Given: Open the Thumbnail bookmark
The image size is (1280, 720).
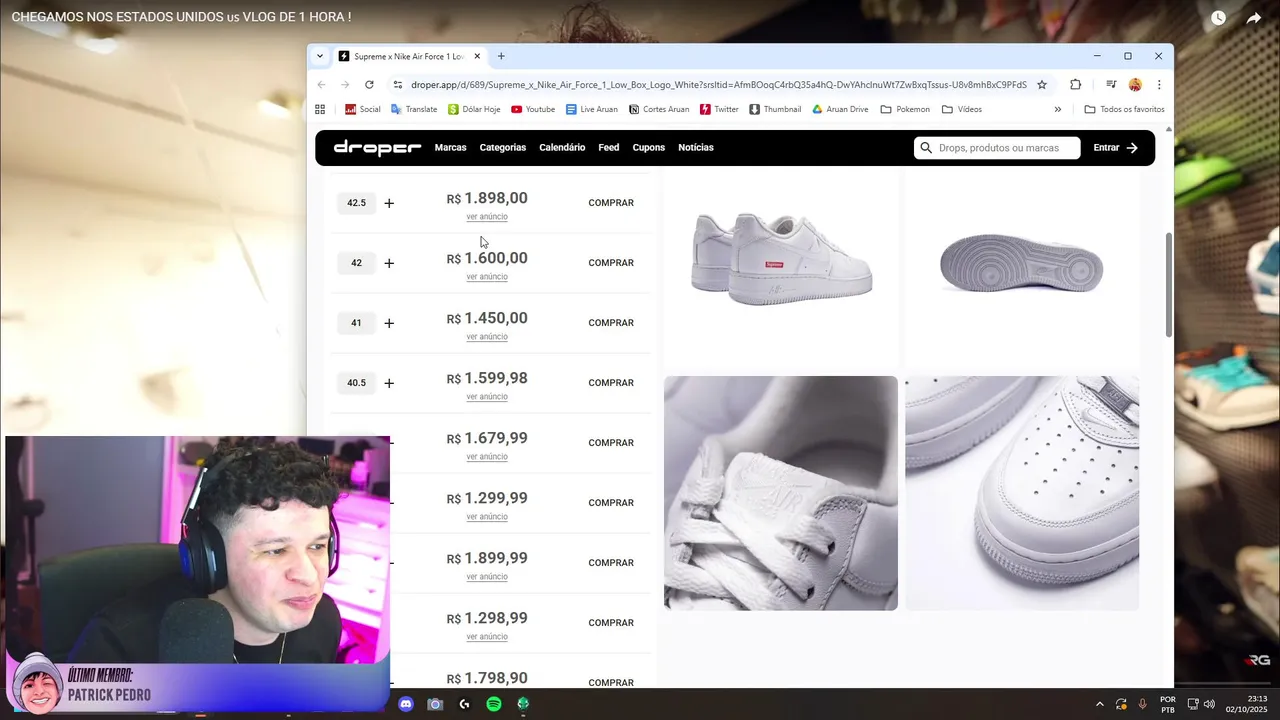Looking at the screenshot, I should [775, 109].
